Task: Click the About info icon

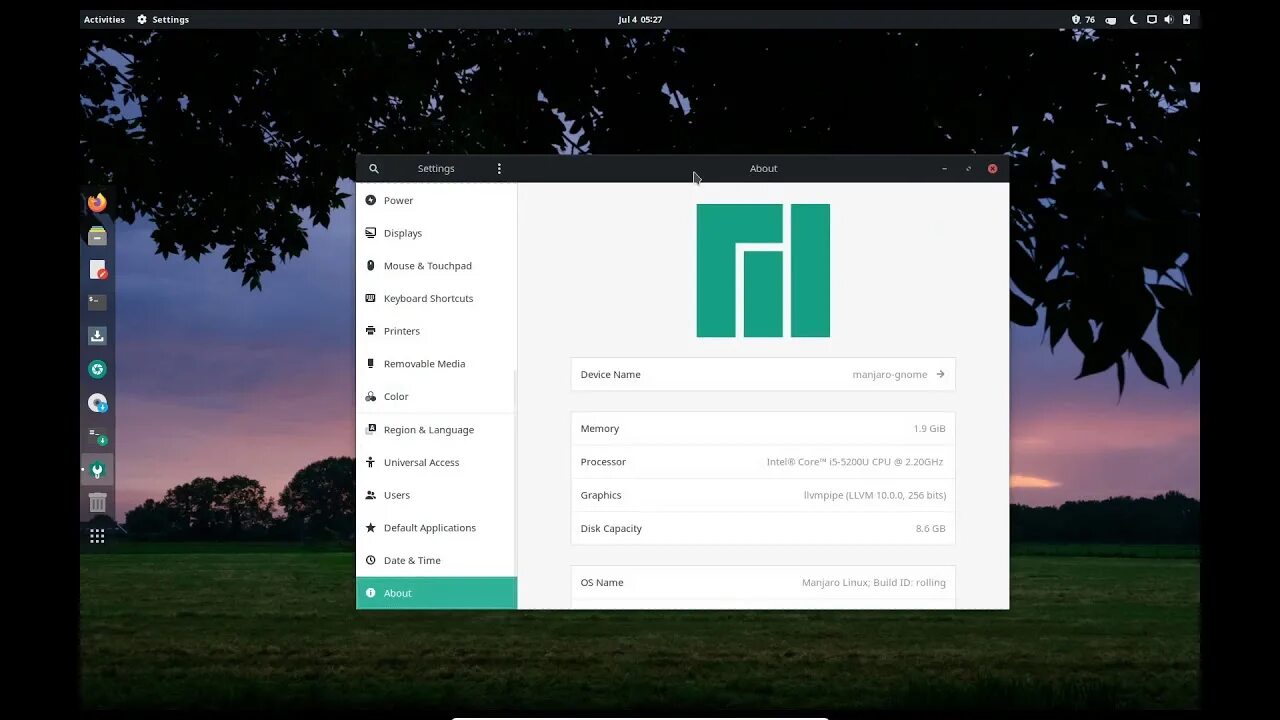Action: click(371, 593)
